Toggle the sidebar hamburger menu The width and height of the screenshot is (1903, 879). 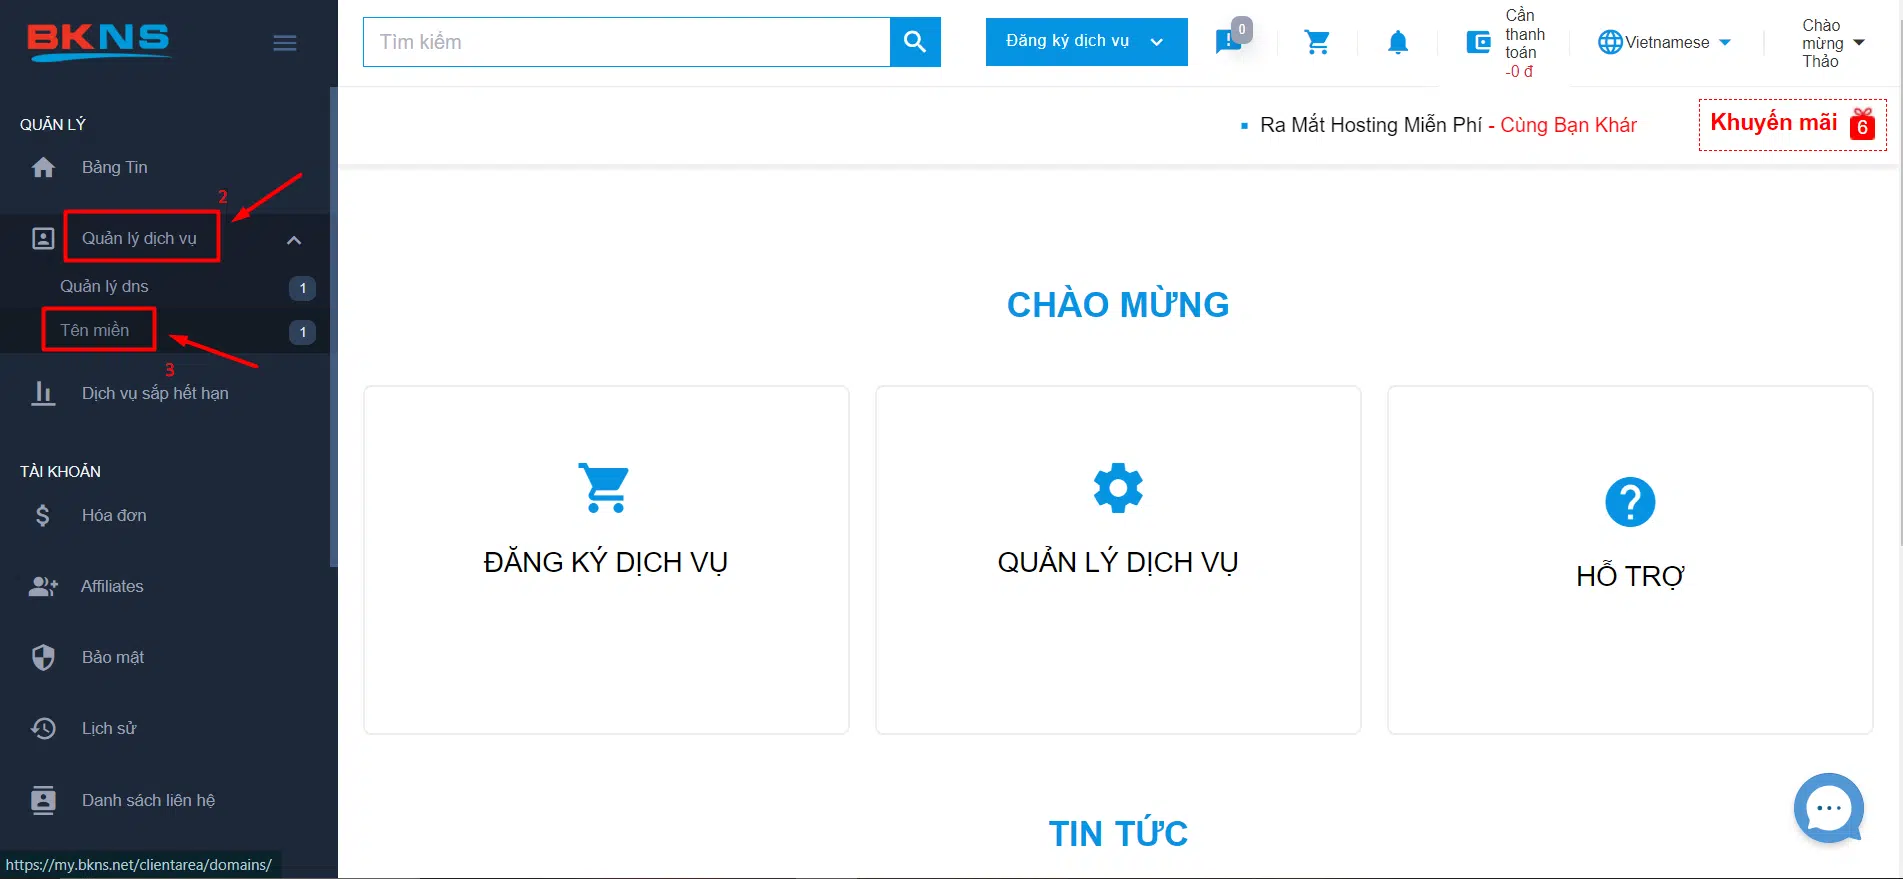point(285,43)
